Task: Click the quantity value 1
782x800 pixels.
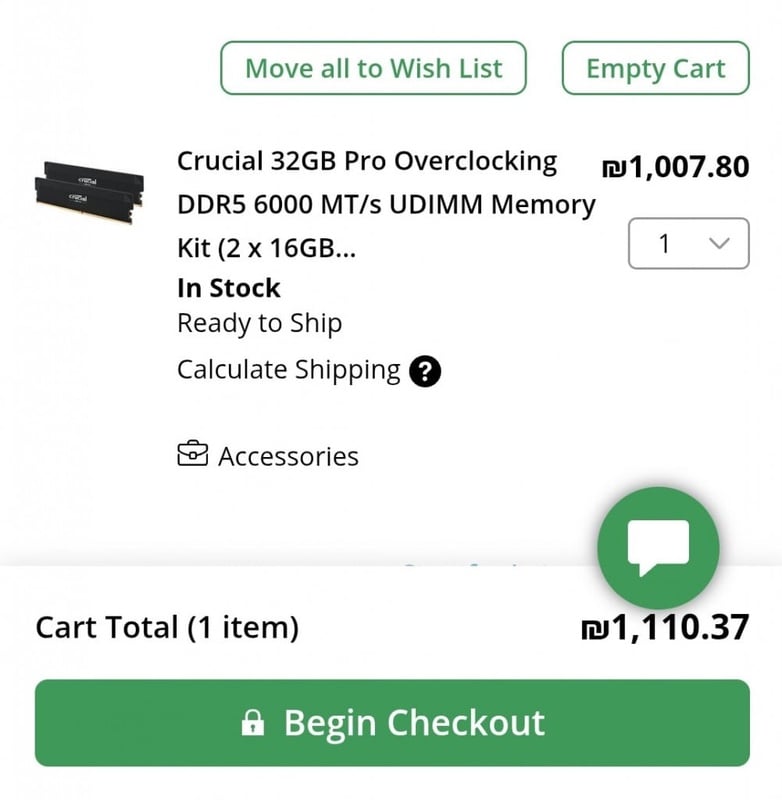Action: 665,243
